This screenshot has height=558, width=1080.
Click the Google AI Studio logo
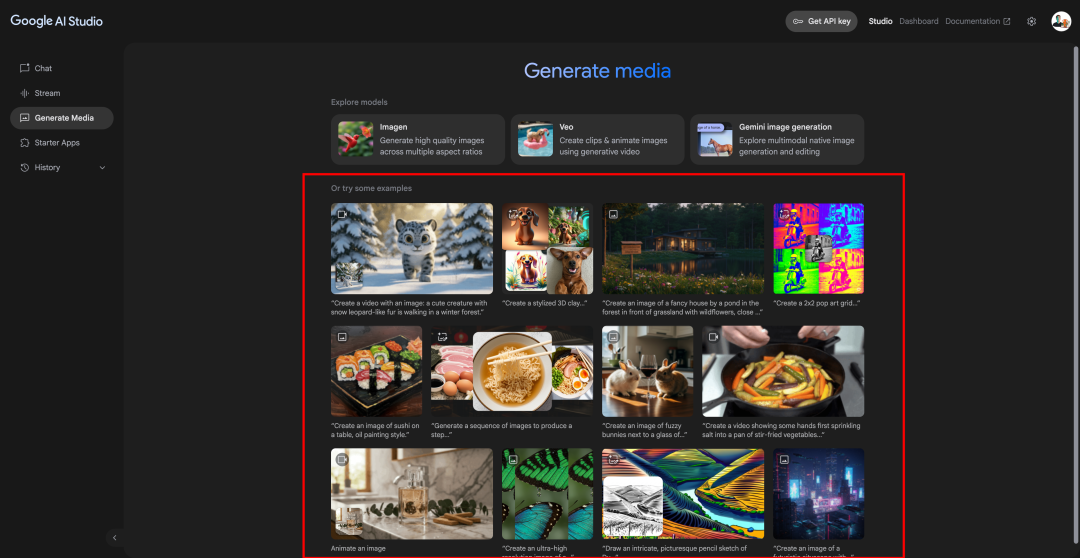pyautogui.click(x=56, y=21)
